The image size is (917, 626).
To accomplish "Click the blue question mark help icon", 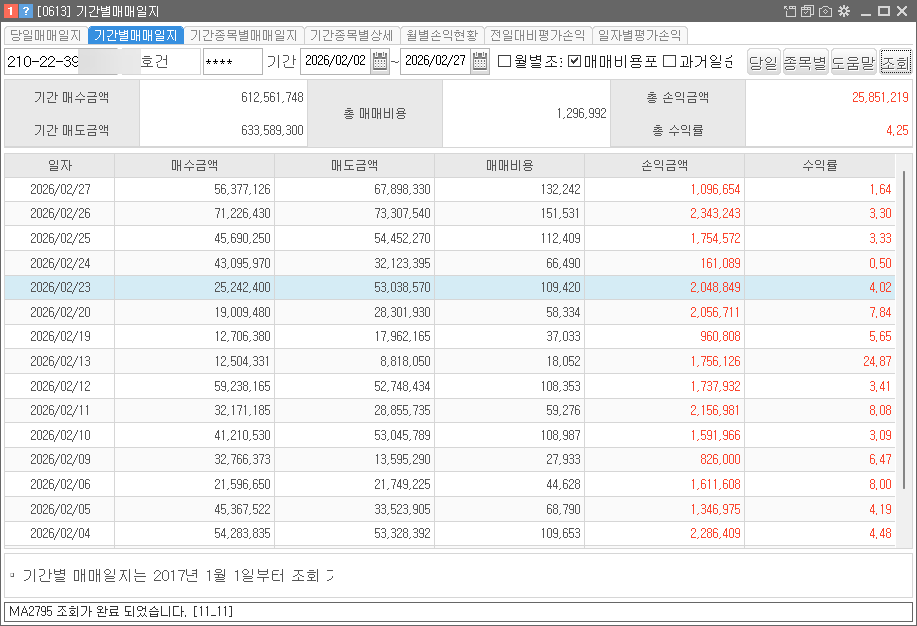I will [26, 11].
